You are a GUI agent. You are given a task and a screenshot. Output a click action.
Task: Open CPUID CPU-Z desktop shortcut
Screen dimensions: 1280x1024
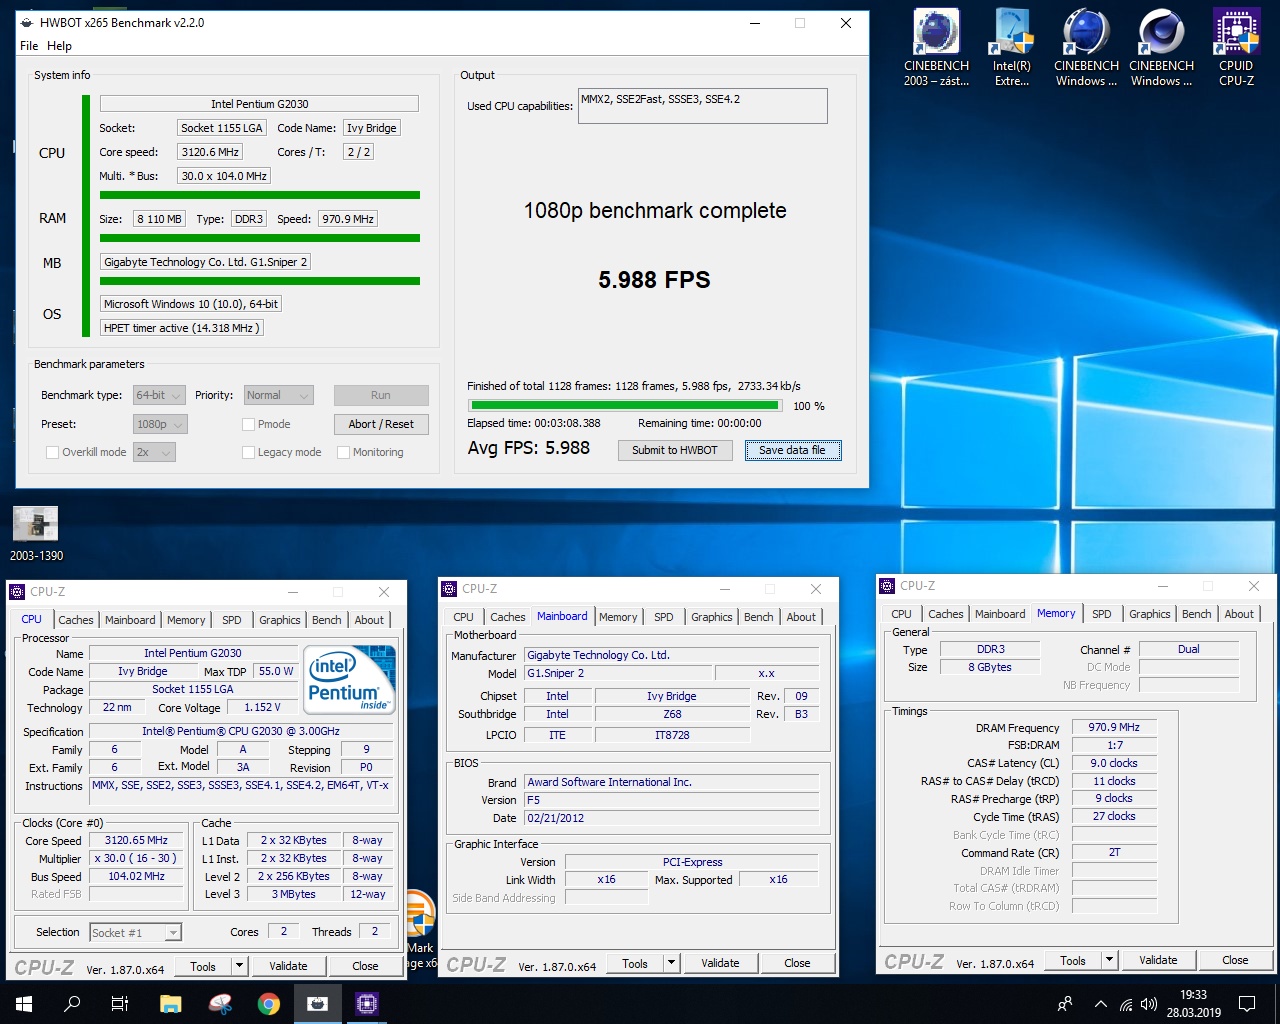pos(1236,48)
